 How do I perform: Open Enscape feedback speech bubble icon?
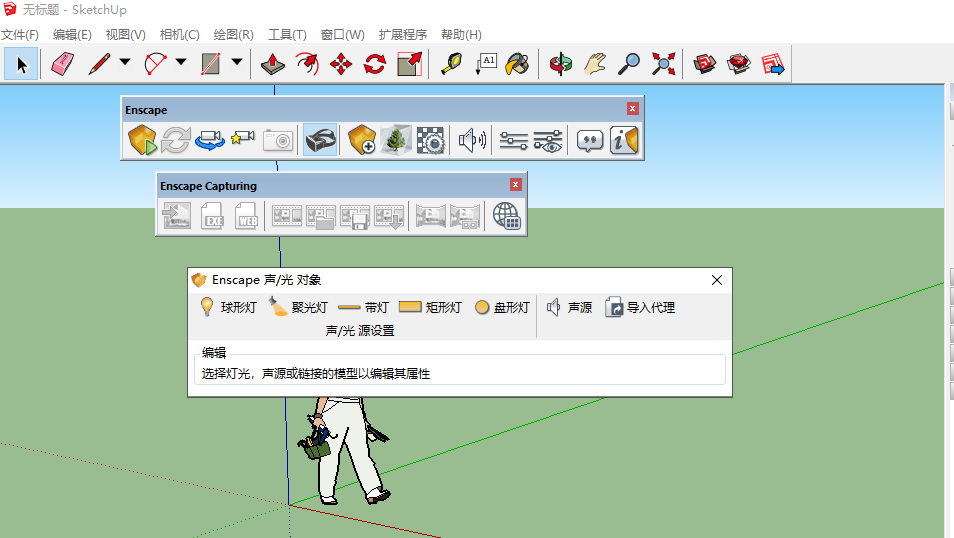click(x=591, y=141)
